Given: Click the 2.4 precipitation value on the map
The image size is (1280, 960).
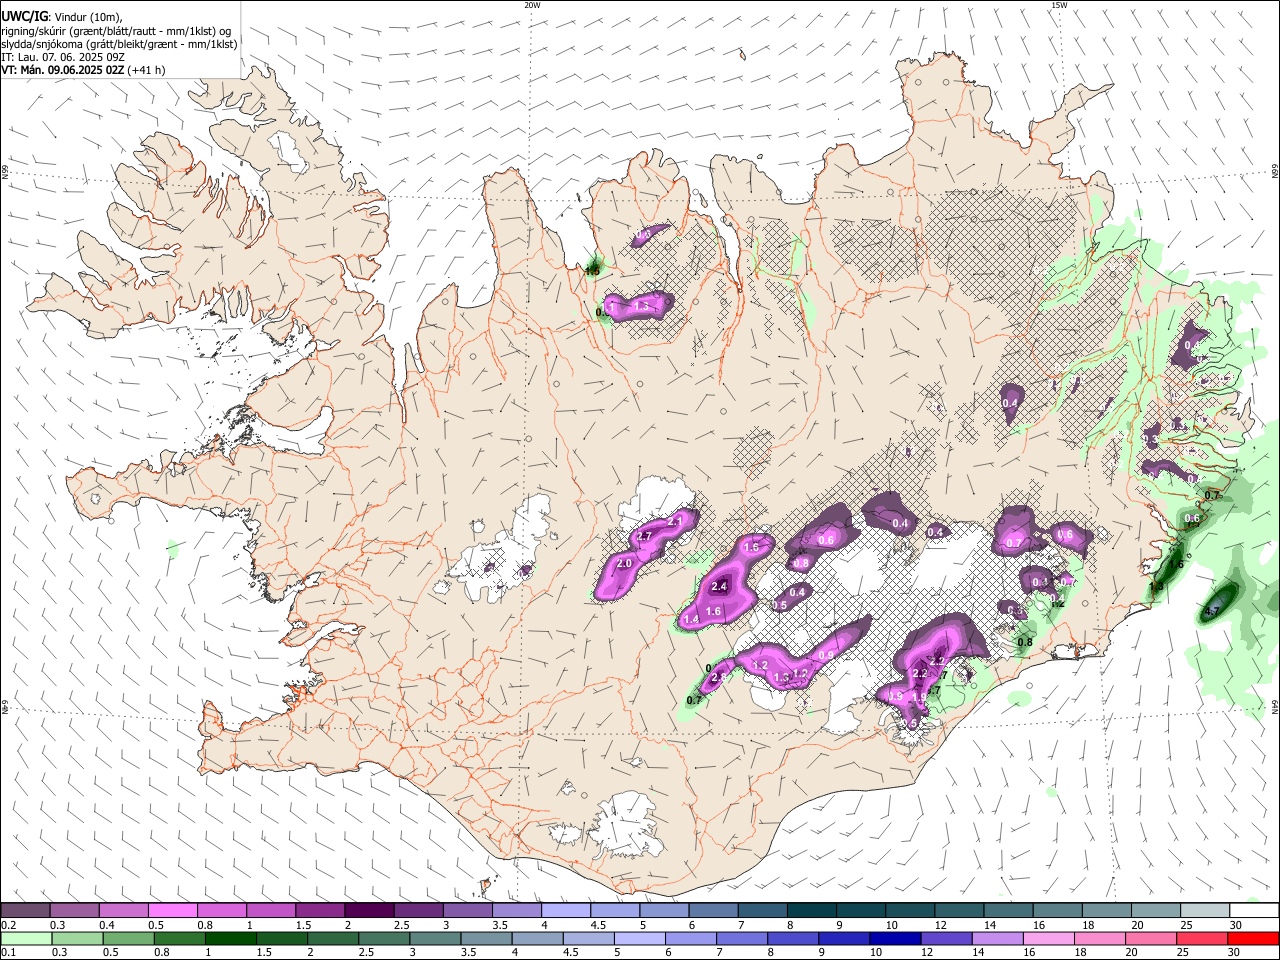Looking at the screenshot, I should [x=718, y=588].
